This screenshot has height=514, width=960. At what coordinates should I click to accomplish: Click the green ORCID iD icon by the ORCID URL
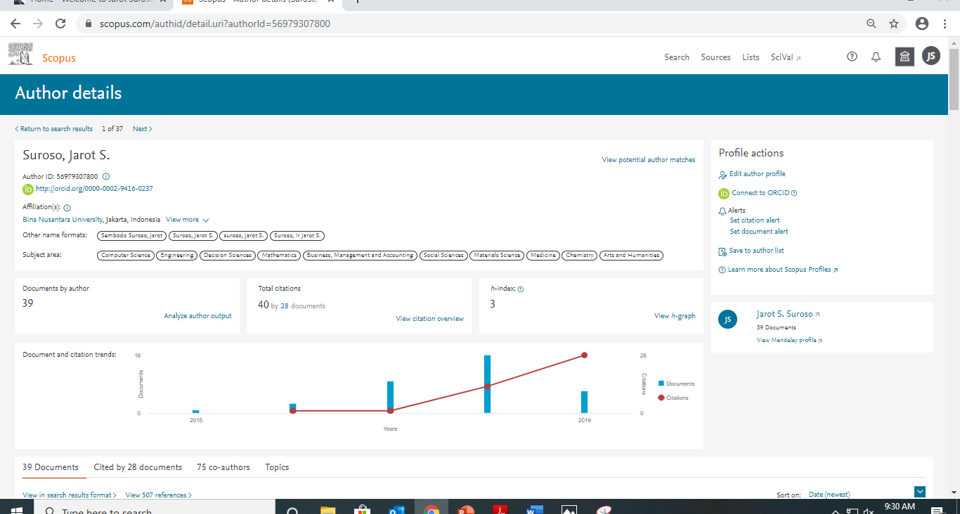point(28,189)
